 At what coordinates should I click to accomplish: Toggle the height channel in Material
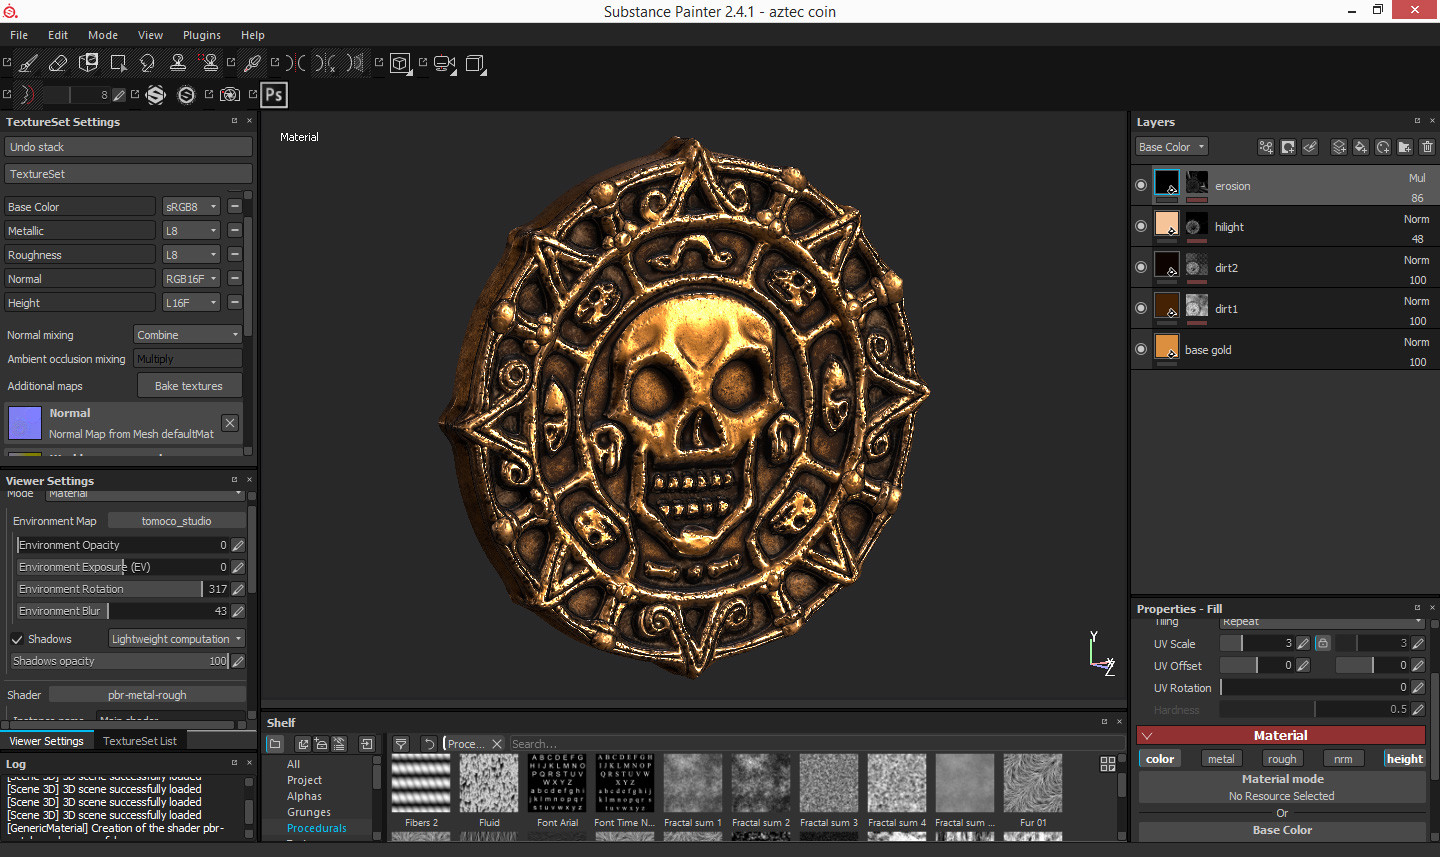pyautogui.click(x=1404, y=759)
